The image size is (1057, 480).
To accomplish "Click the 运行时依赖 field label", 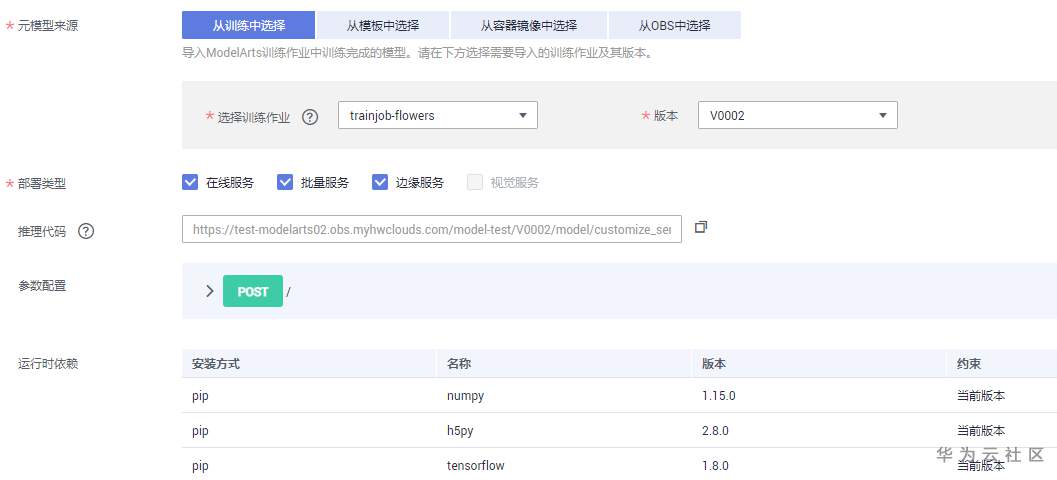I will (x=48, y=364).
